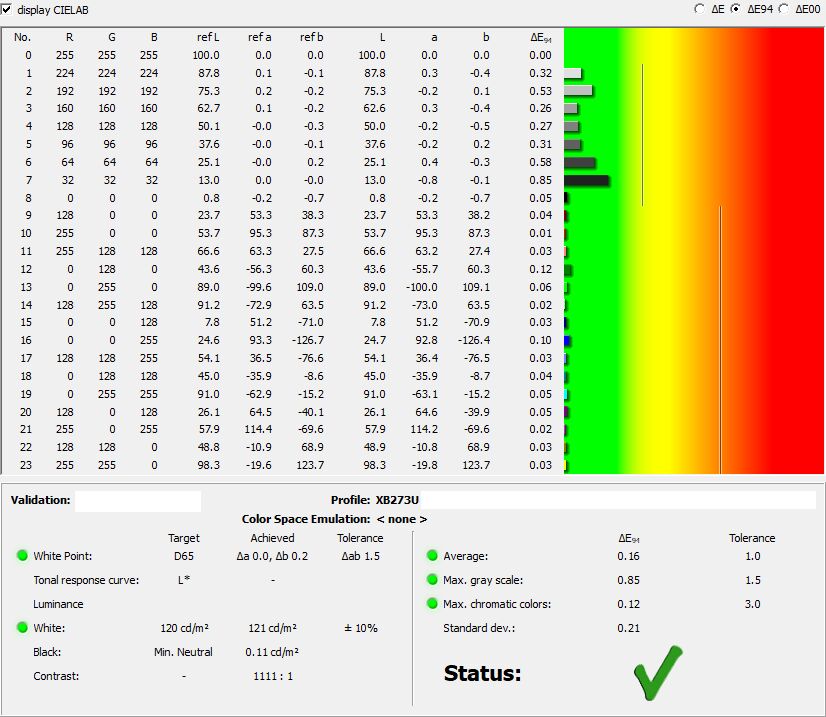This screenshot has height=717, width=826.
Task: Click the 'Contrast:' label
Action: pyautogui.click(x=56, y=676)
